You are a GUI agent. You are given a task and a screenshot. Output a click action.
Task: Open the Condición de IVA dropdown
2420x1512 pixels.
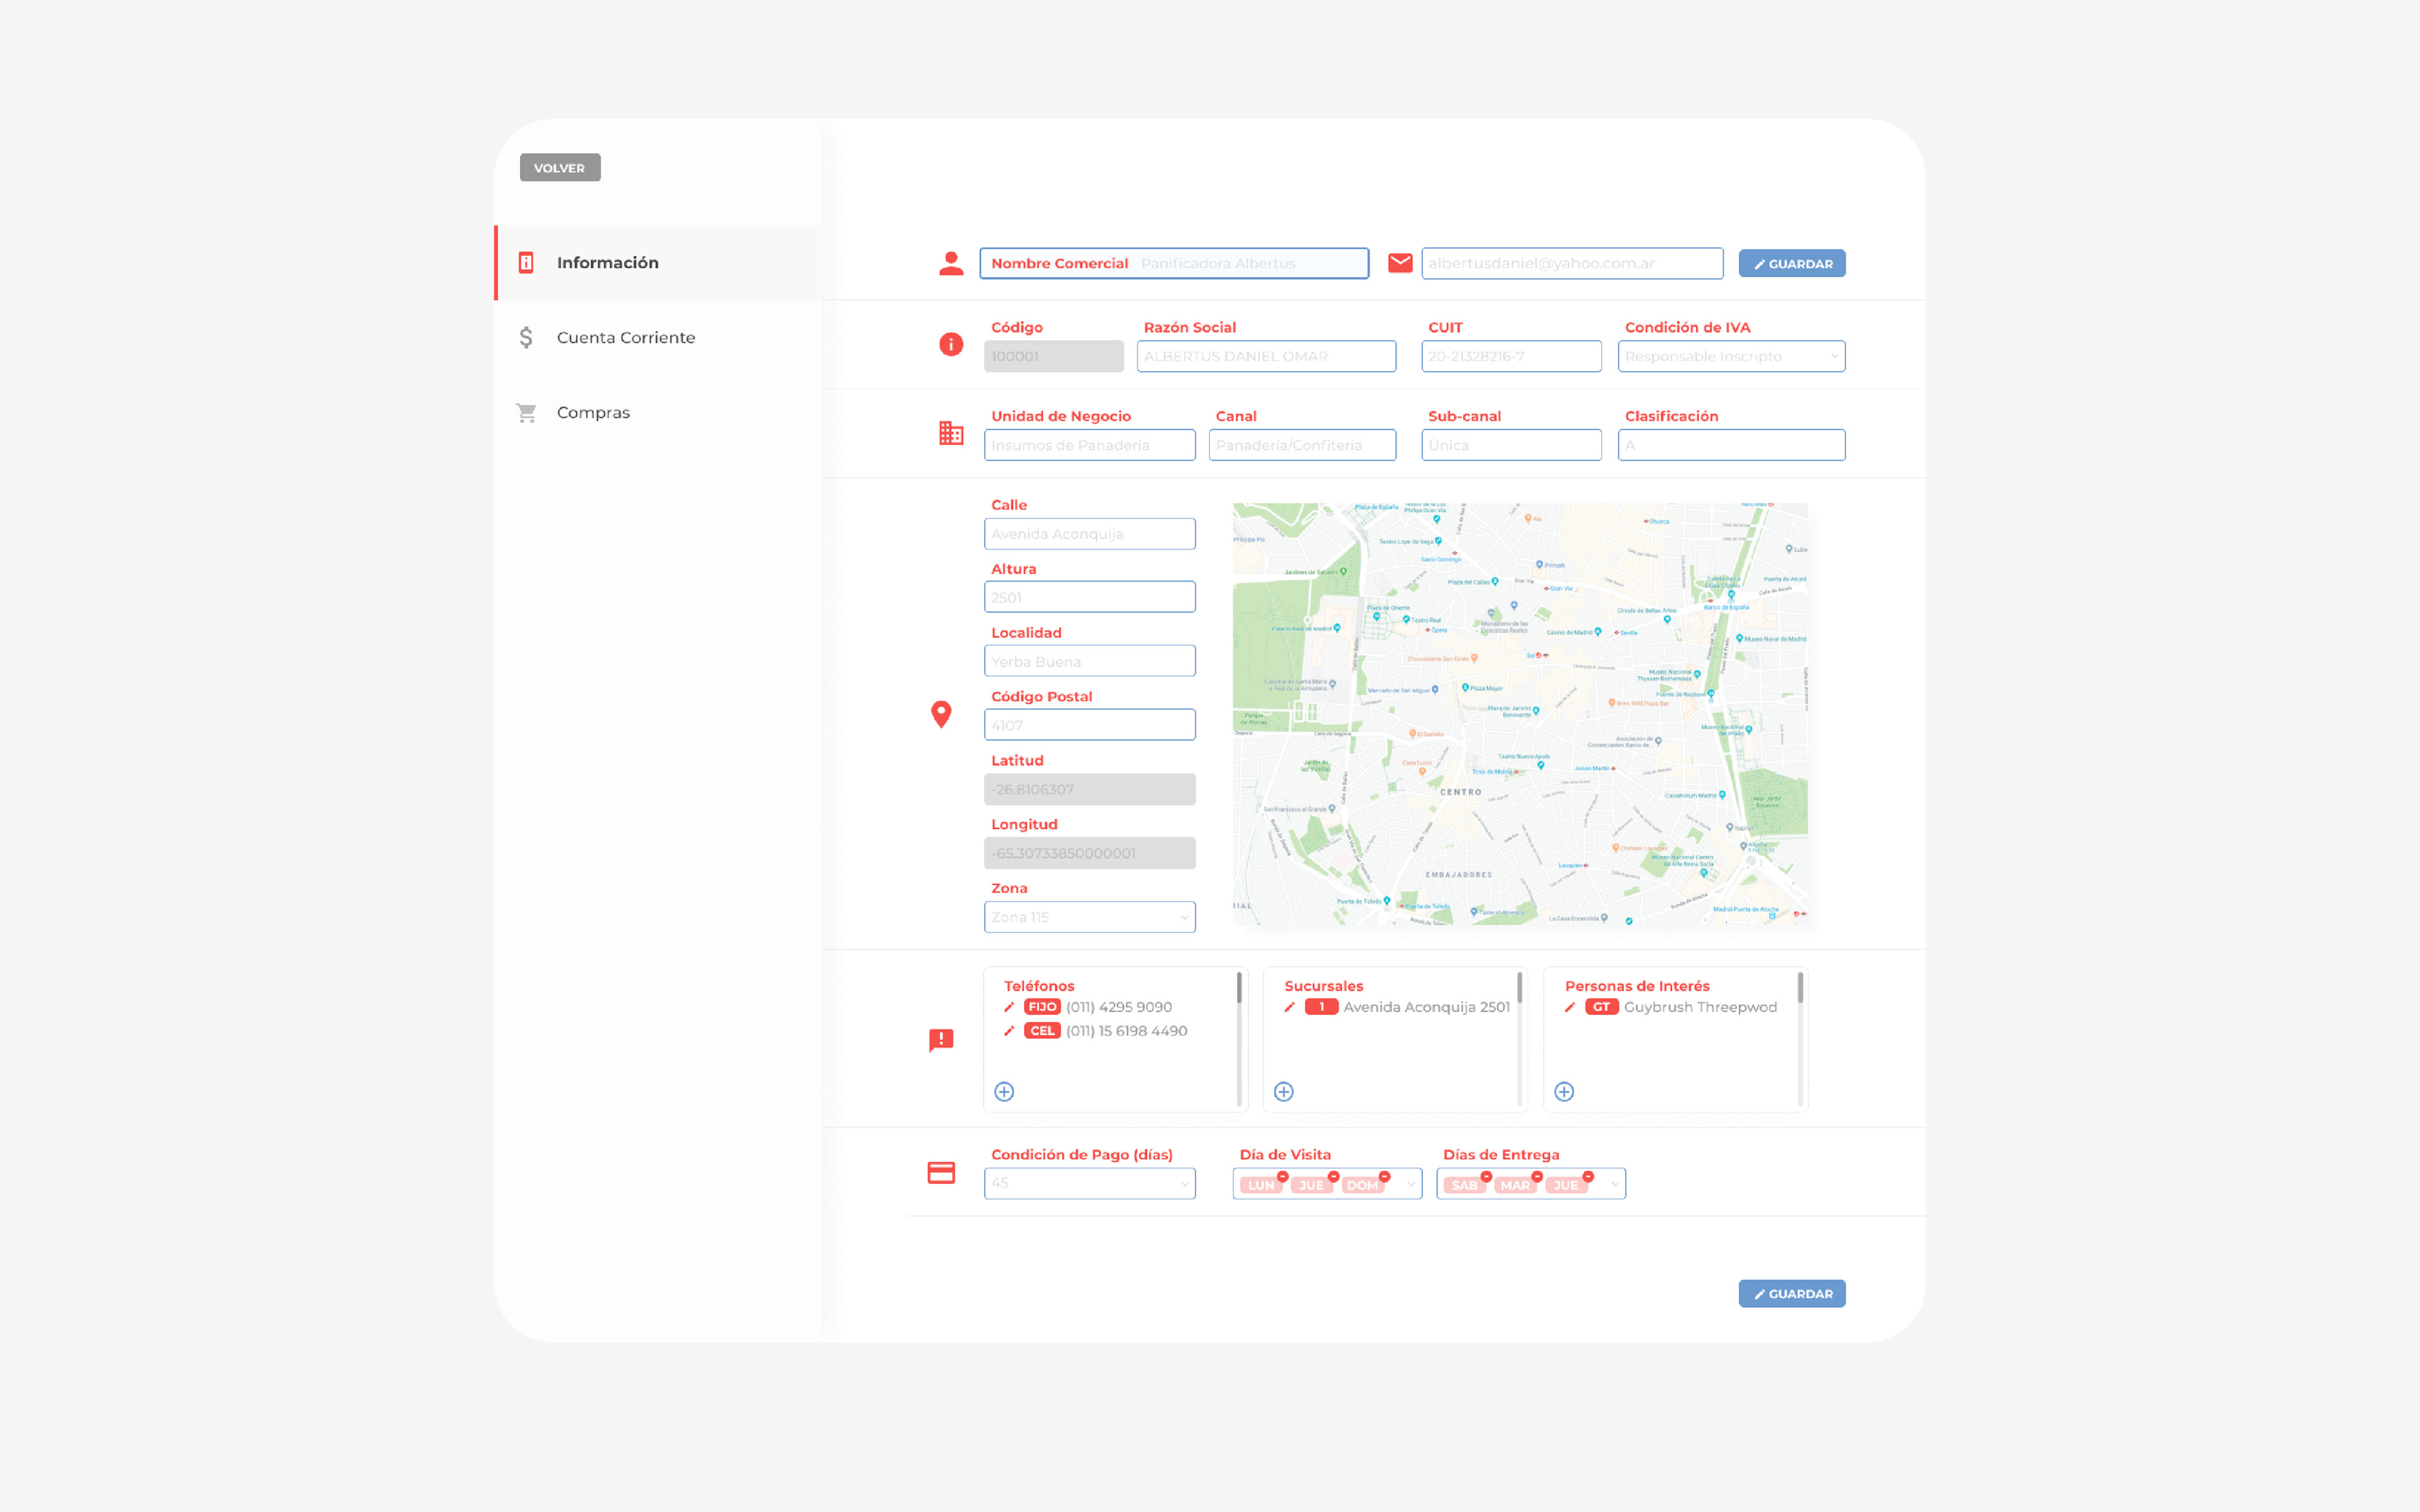point(1730,356)
